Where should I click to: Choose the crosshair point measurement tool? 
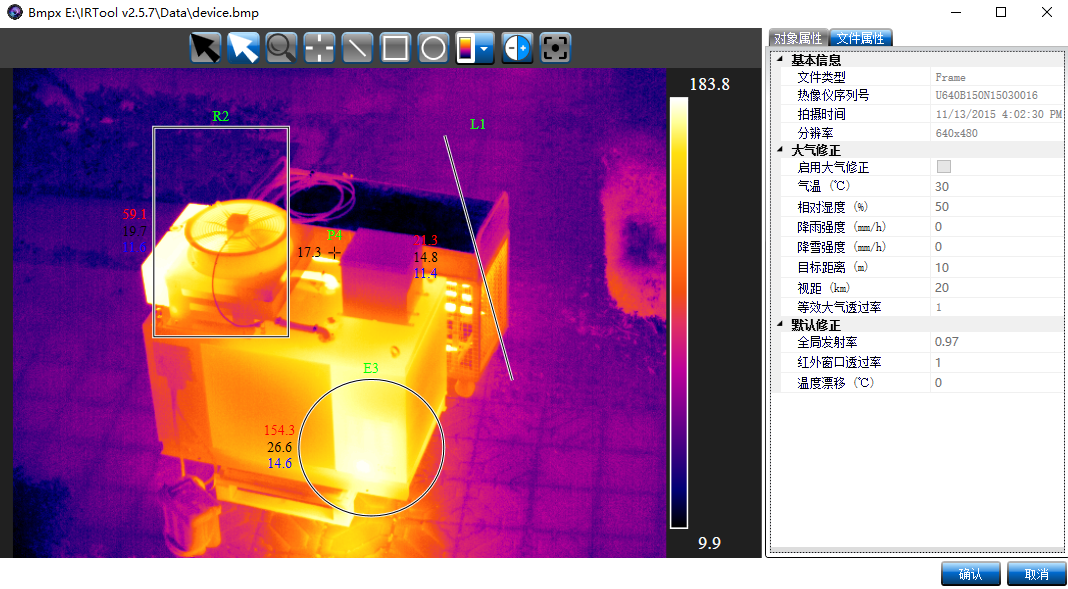319,48
